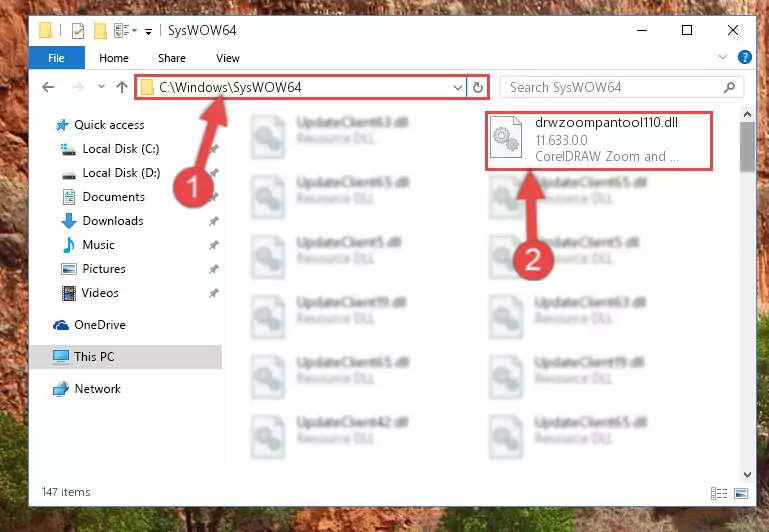The image size is (769, 532).
Task: Select Network in the sidebar
Action: point(97,389)
